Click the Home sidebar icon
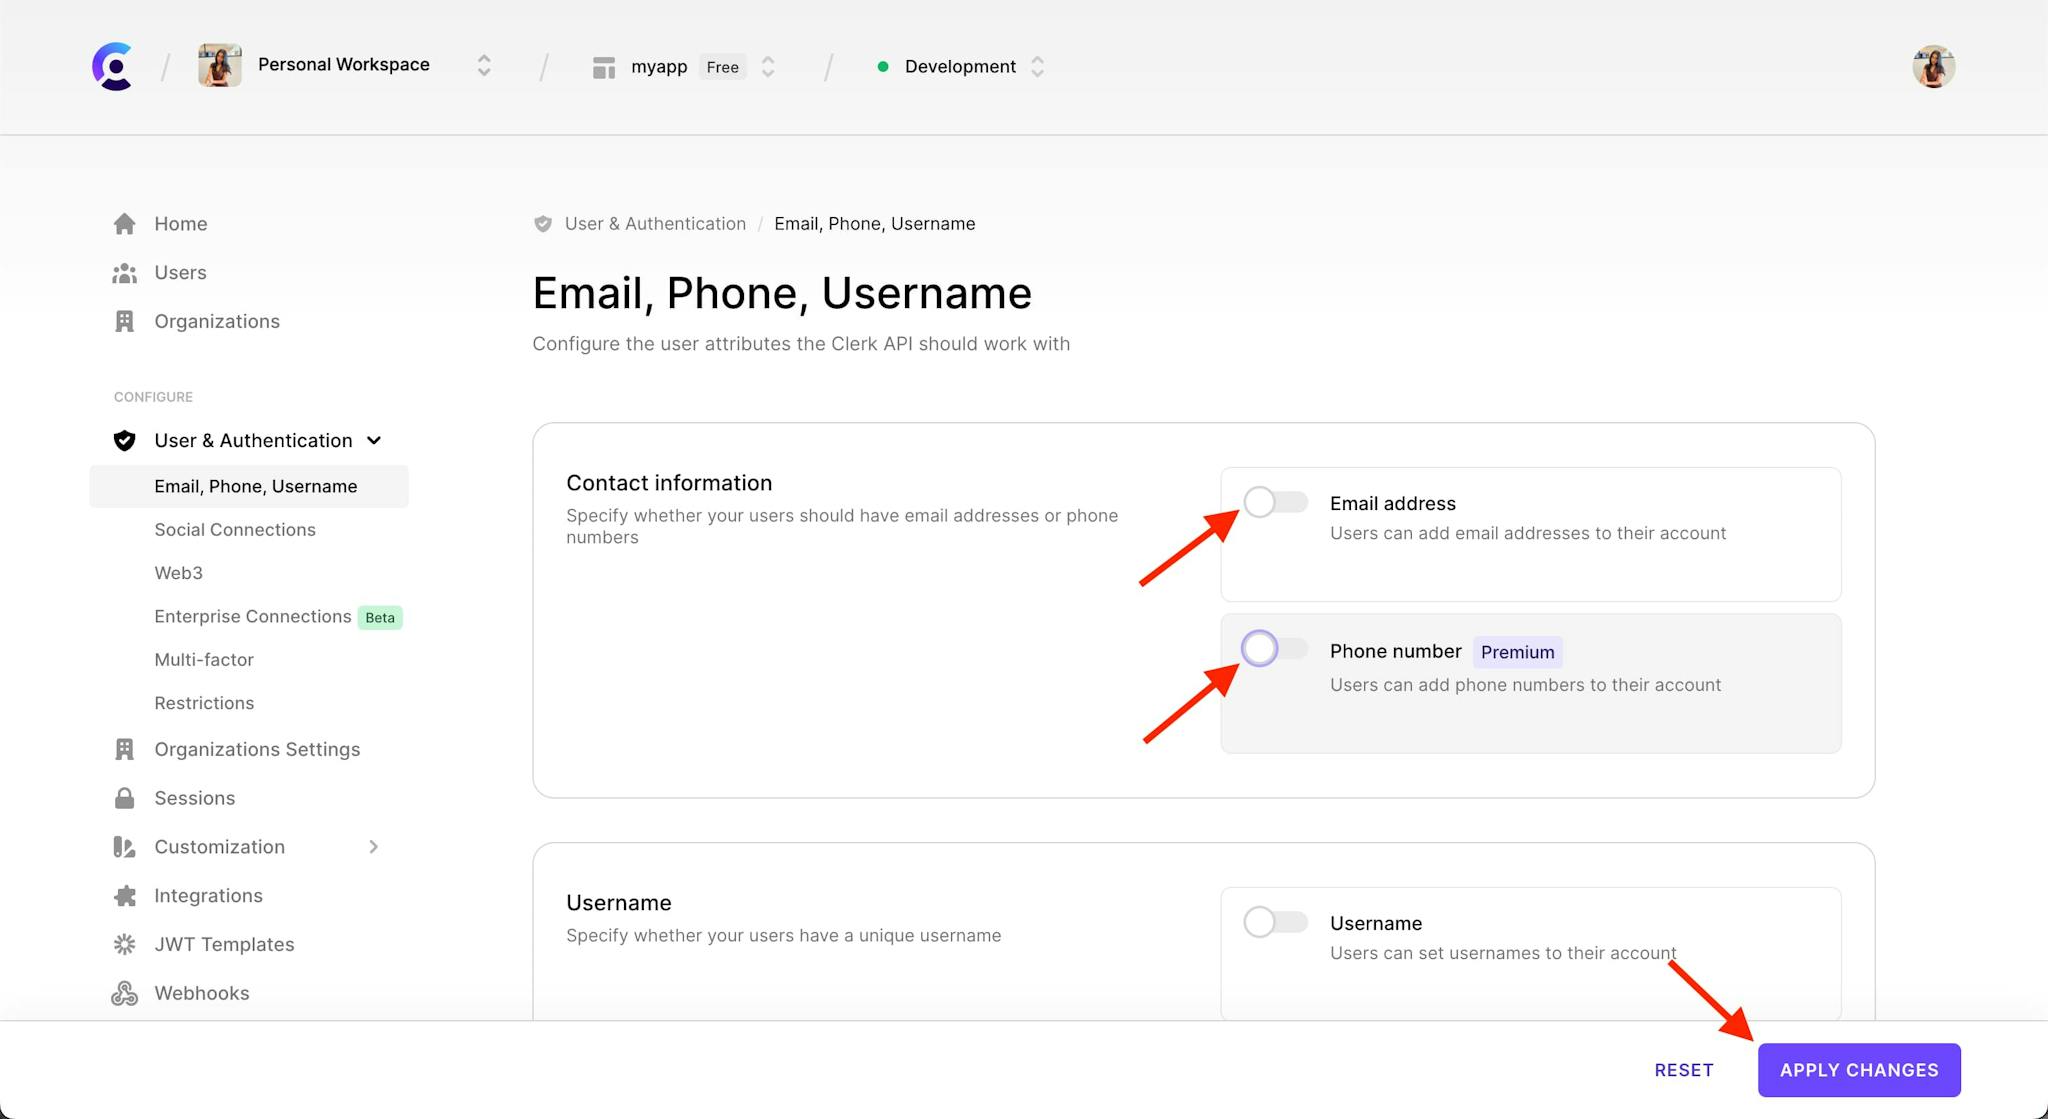Screen dimensions: 2048x1119 coord(125,223)
